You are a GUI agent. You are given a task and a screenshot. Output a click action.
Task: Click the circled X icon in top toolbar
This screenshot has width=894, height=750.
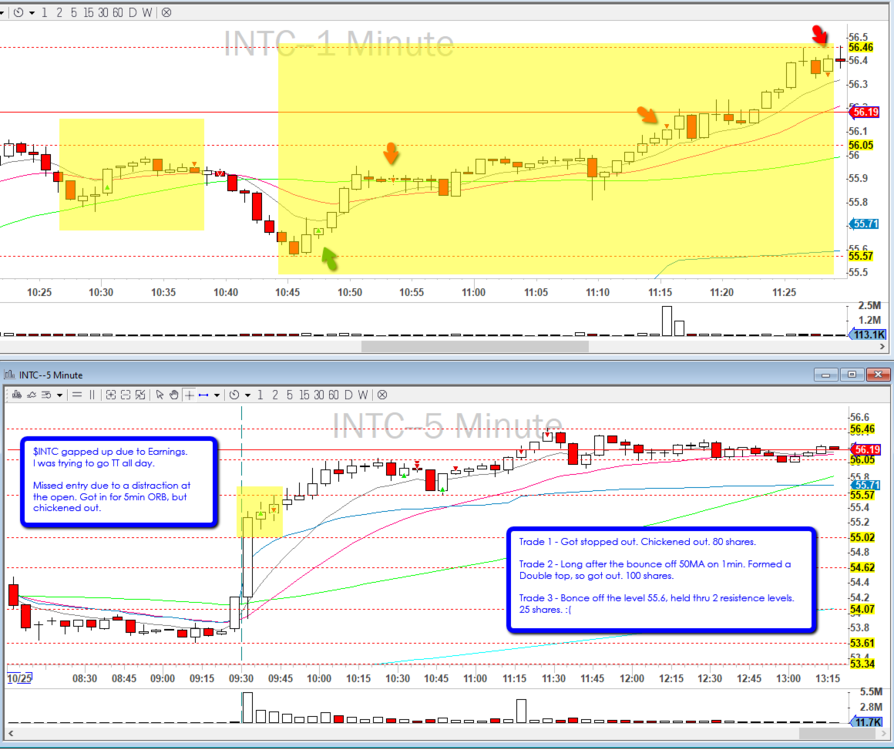click(165, 13)
